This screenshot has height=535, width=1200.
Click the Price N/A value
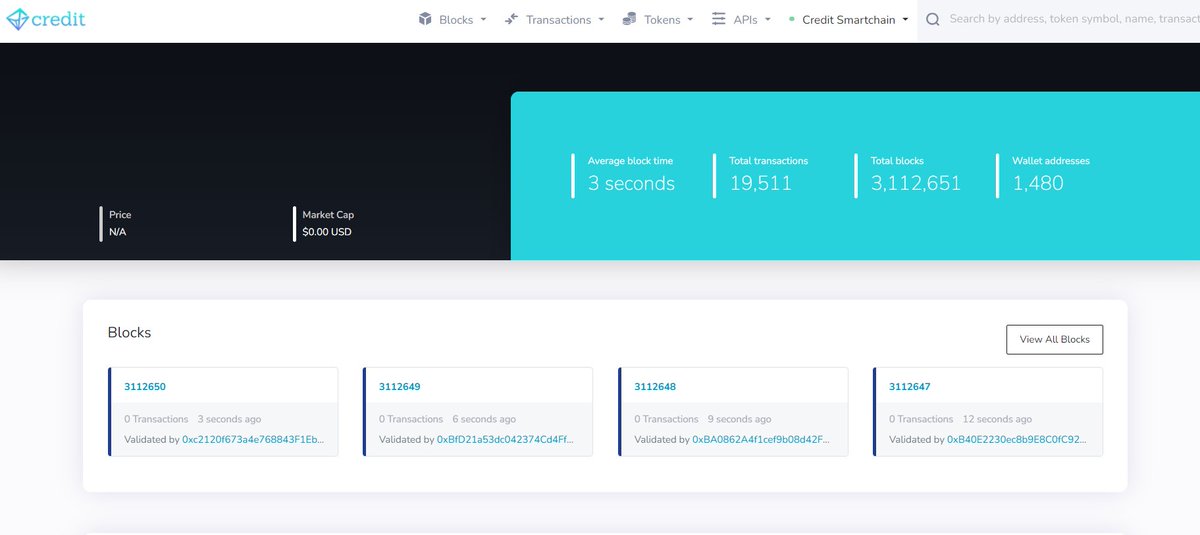(118, 232)
